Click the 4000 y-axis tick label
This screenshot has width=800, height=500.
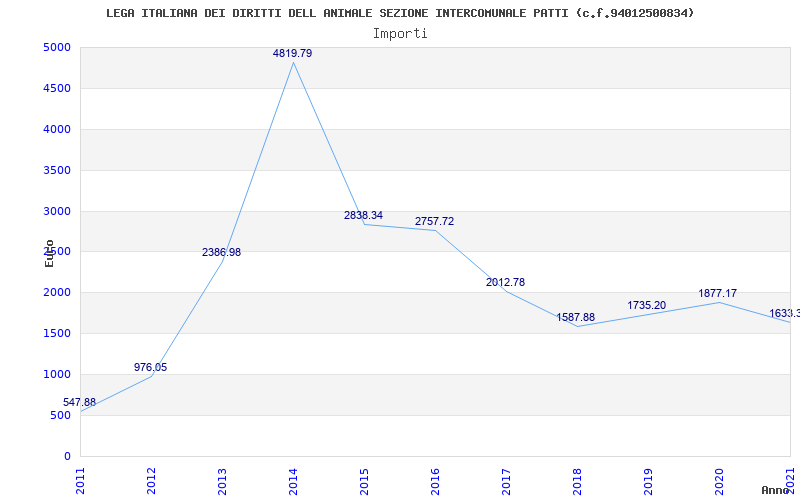pos(57,129)
